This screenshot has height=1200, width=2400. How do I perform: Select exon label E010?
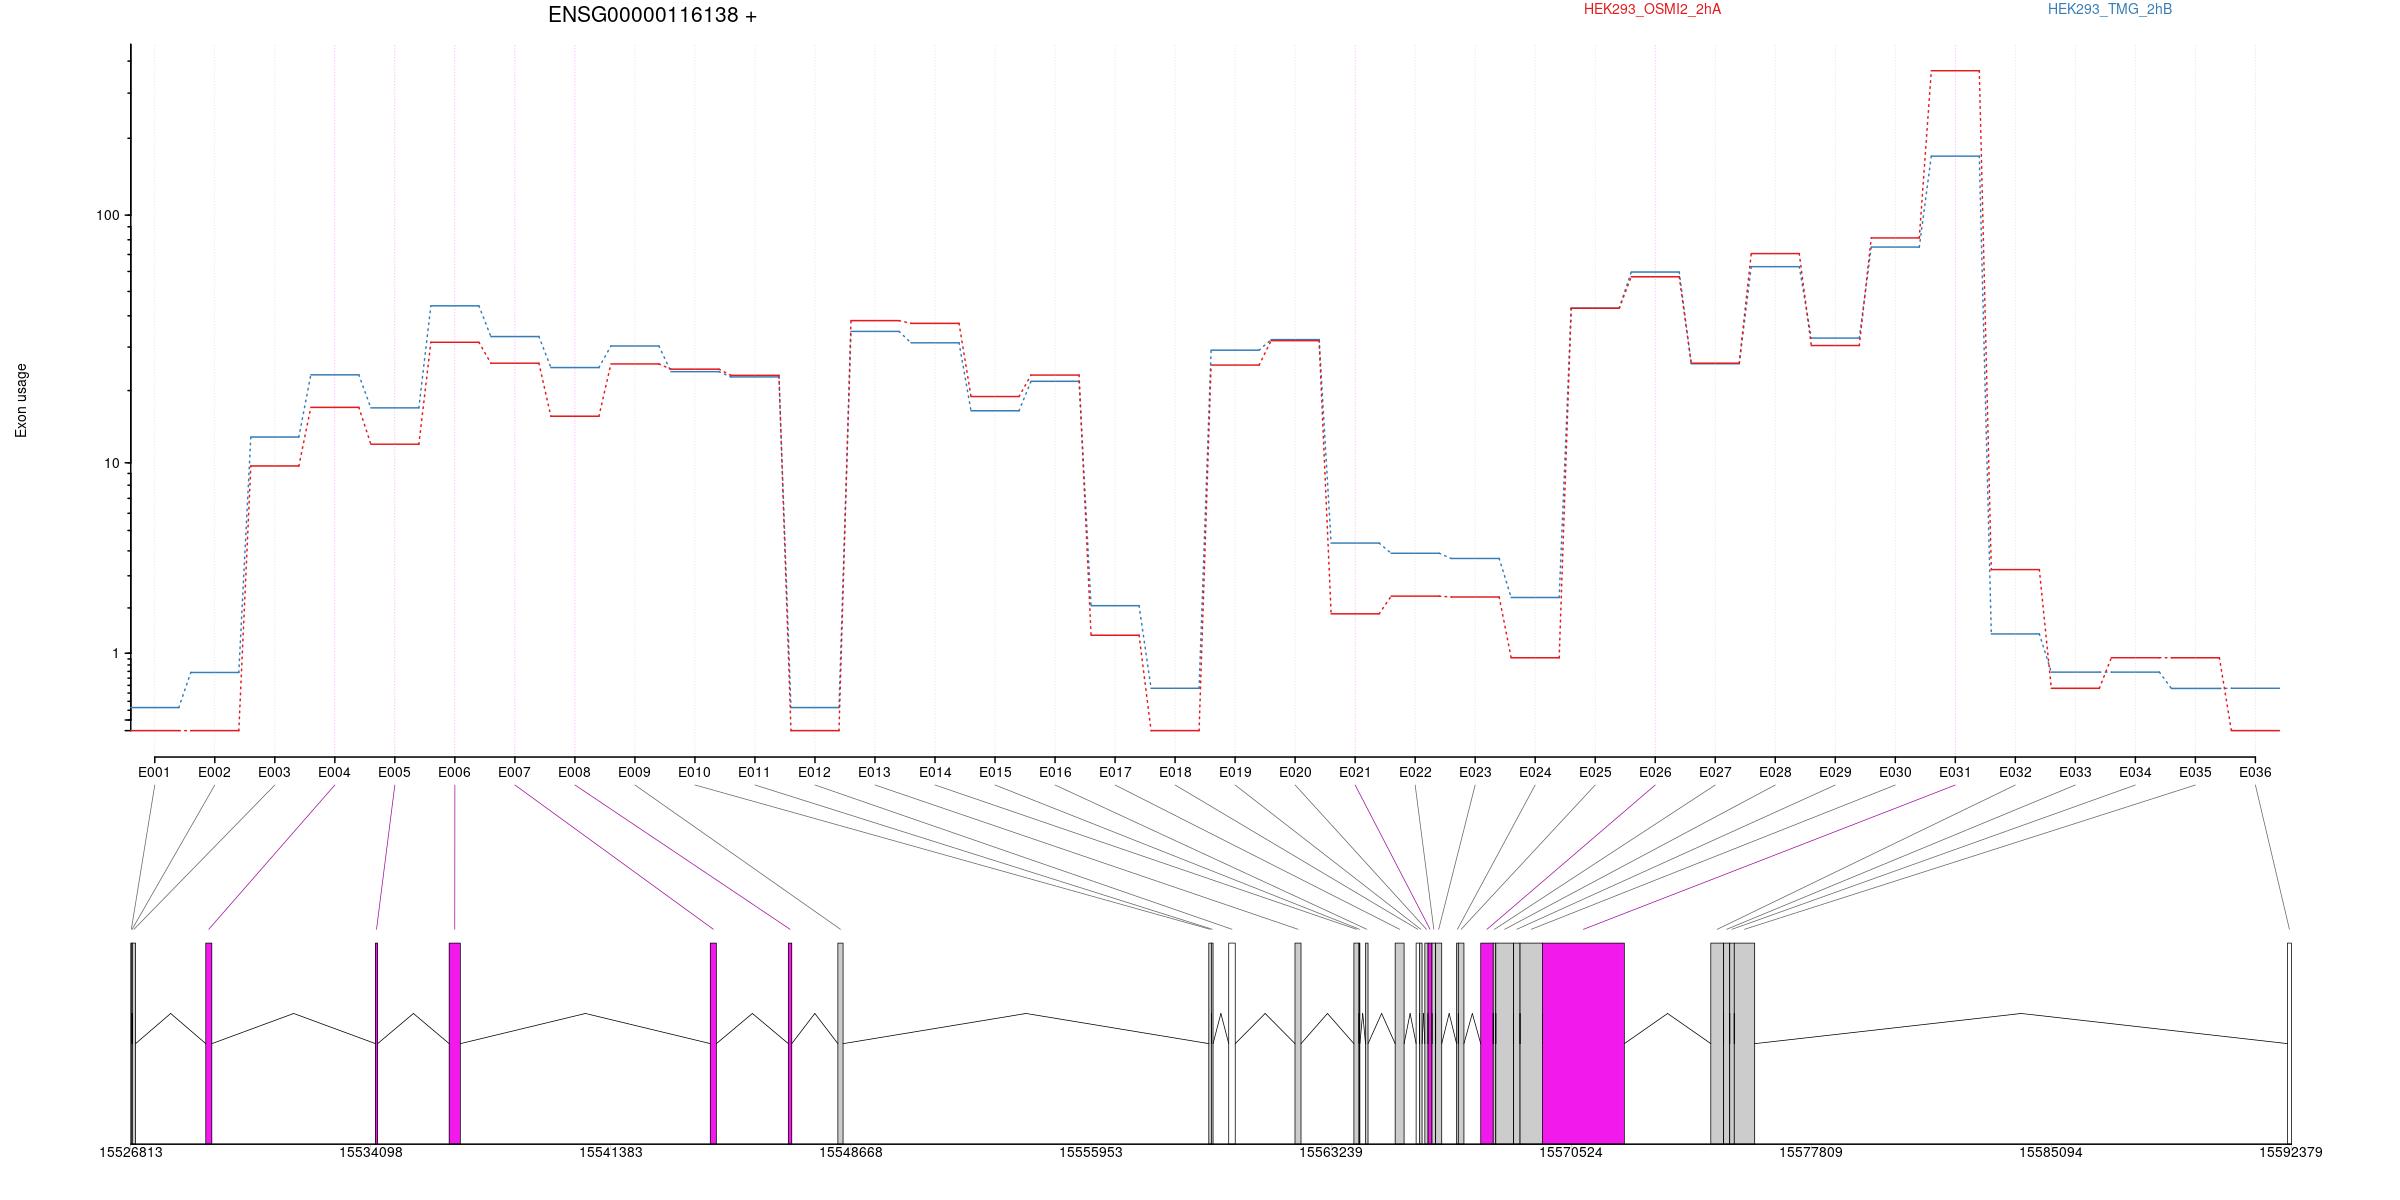[x=694, y=772]
